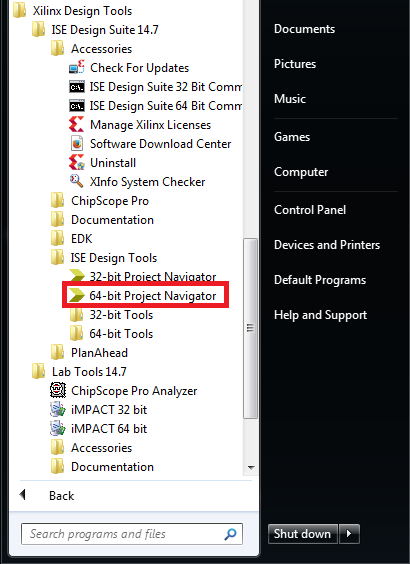This screenshot has width=410, height=564.
Task: Launch ChipScope Pro Analyzer
Action: pyautogui.click(x=123, y=391)
